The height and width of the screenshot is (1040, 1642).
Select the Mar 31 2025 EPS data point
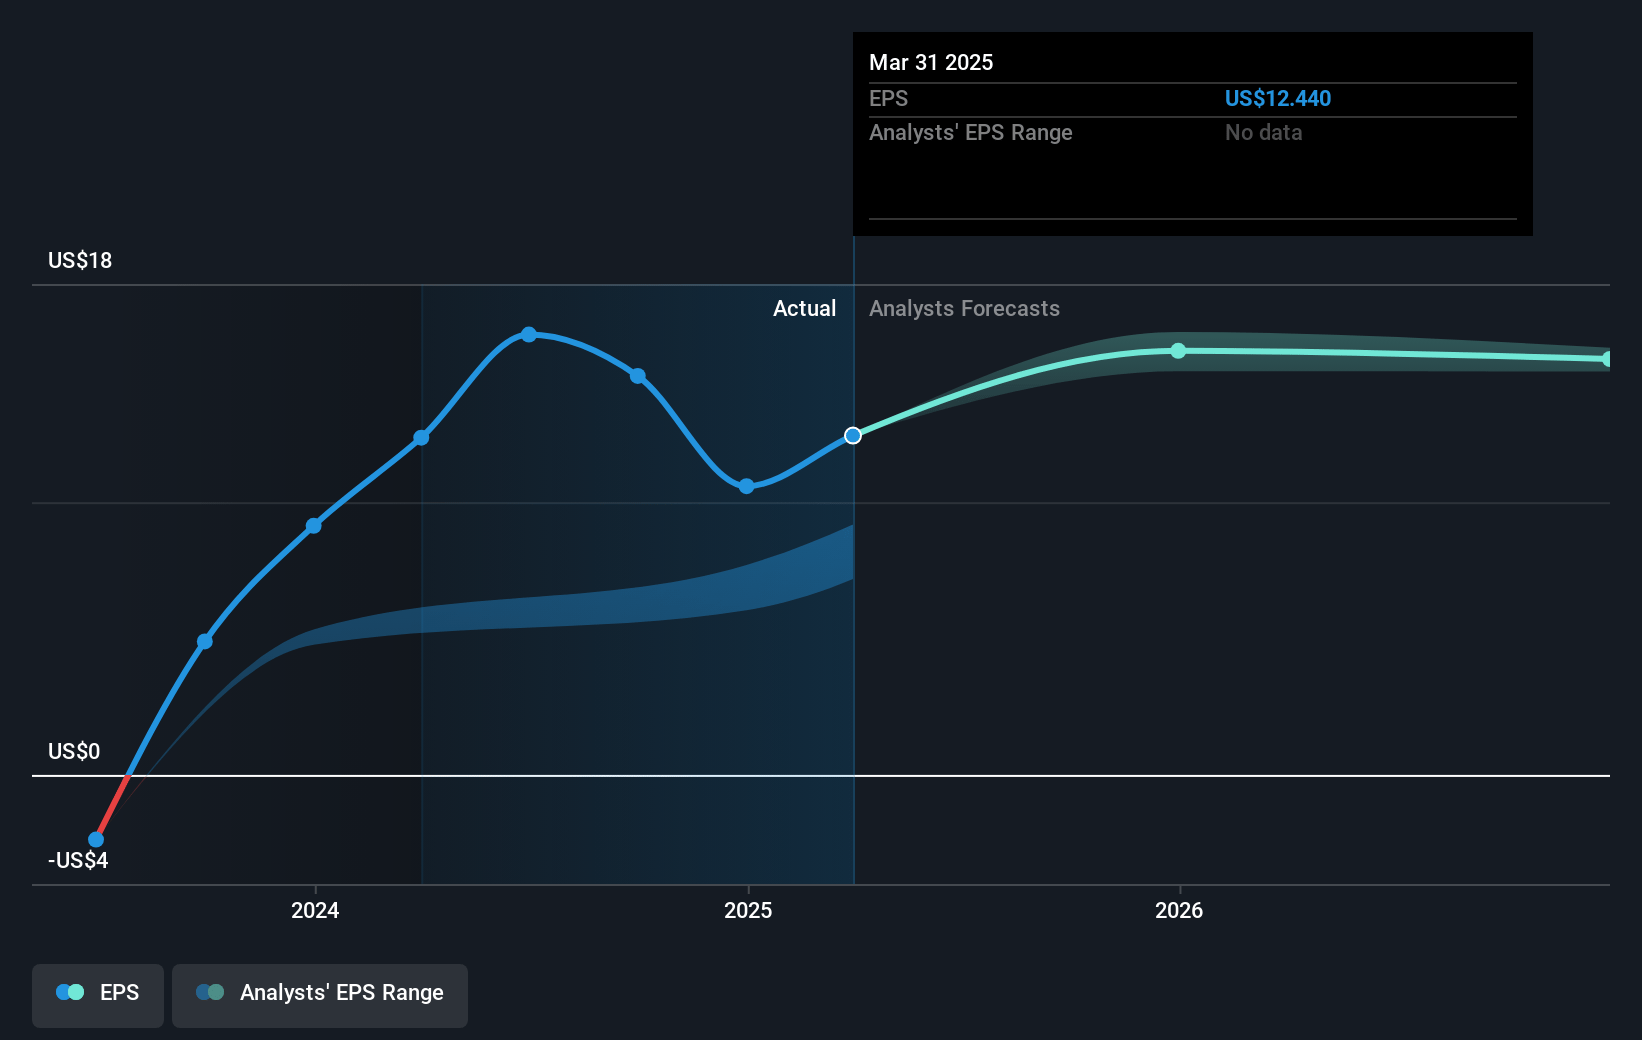(x=853, y=435)
